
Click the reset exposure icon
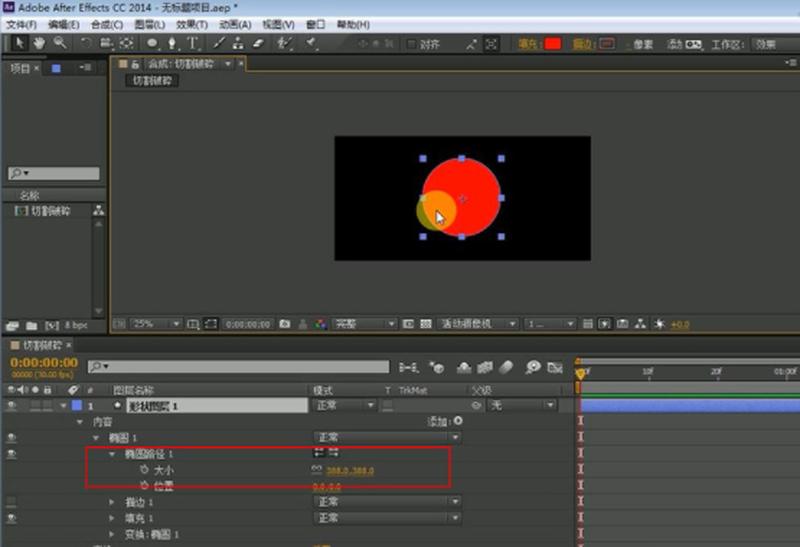point(659,324)
